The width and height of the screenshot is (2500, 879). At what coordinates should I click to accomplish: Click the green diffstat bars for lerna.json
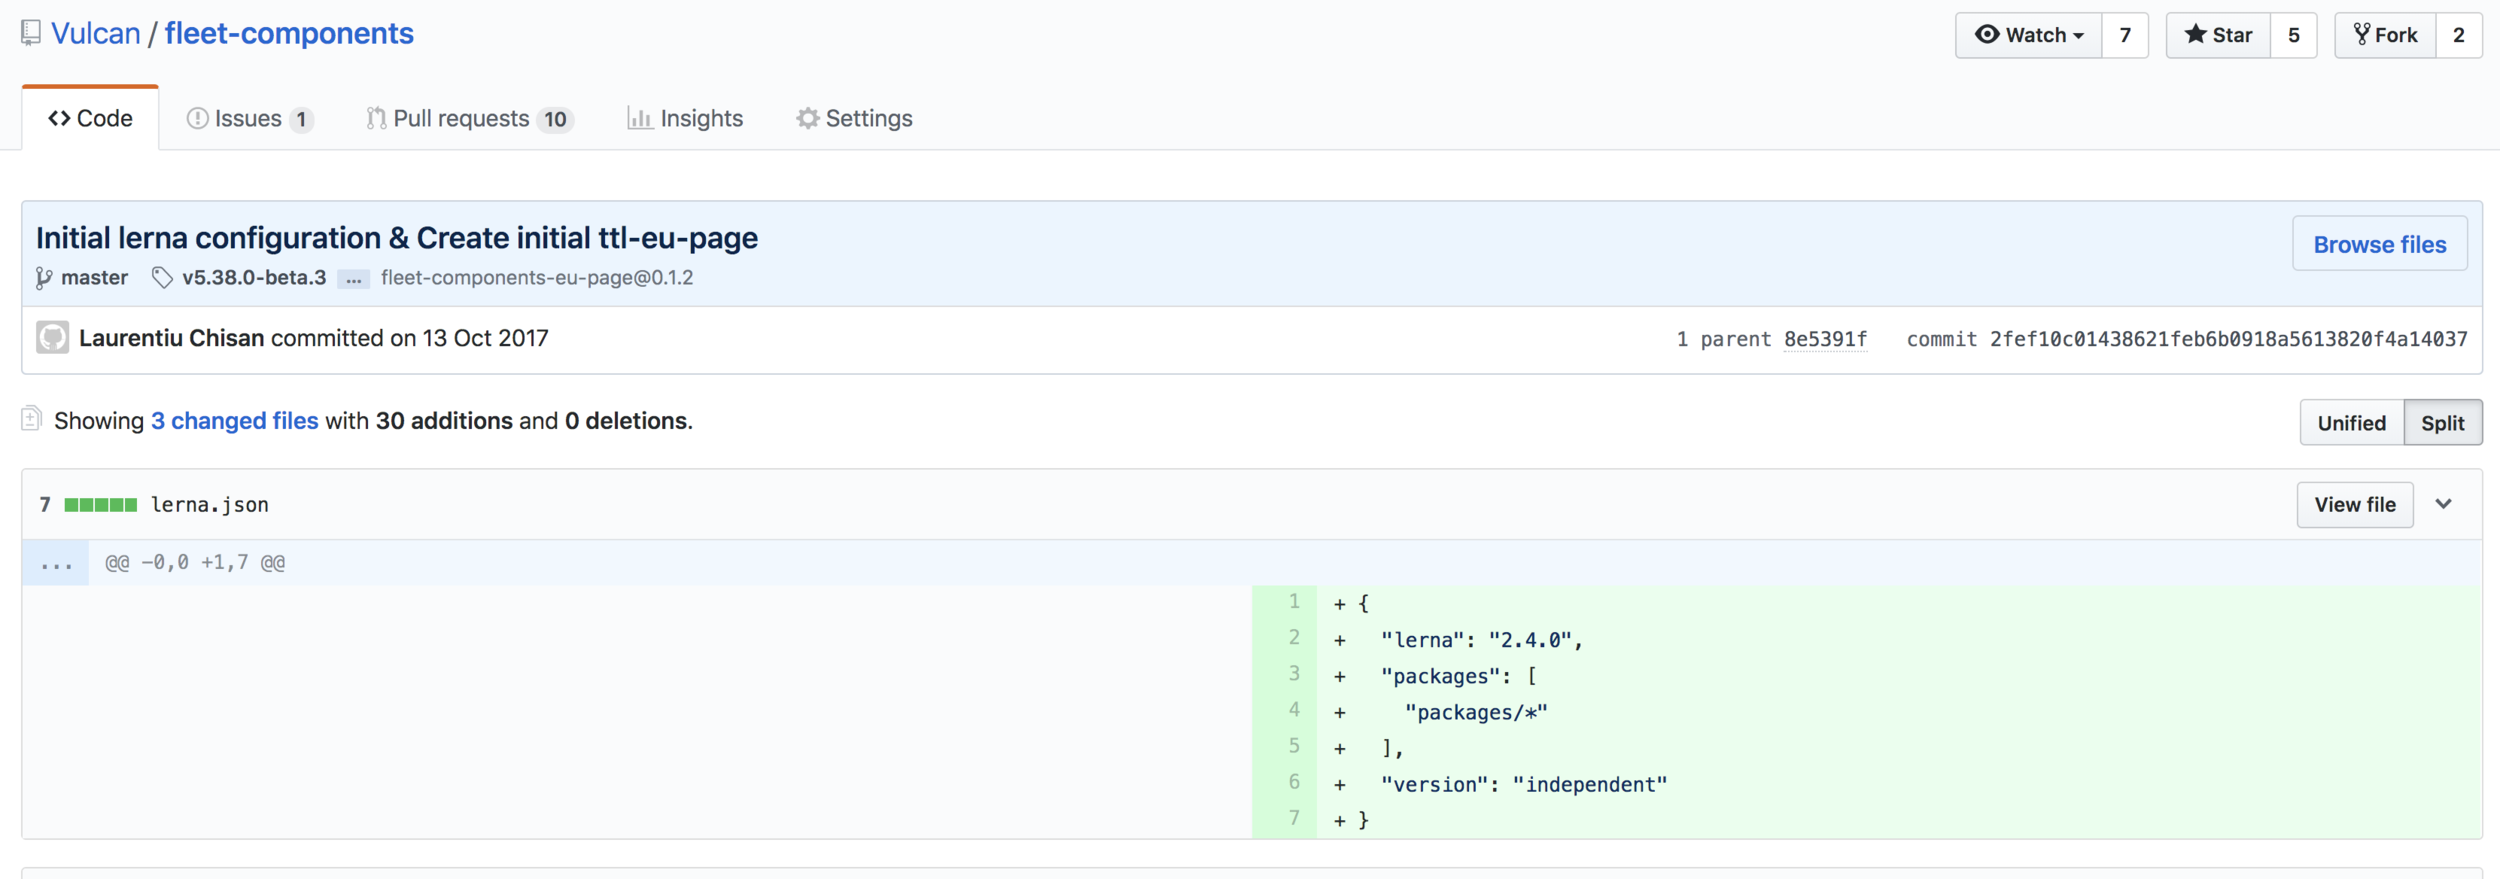100,505
